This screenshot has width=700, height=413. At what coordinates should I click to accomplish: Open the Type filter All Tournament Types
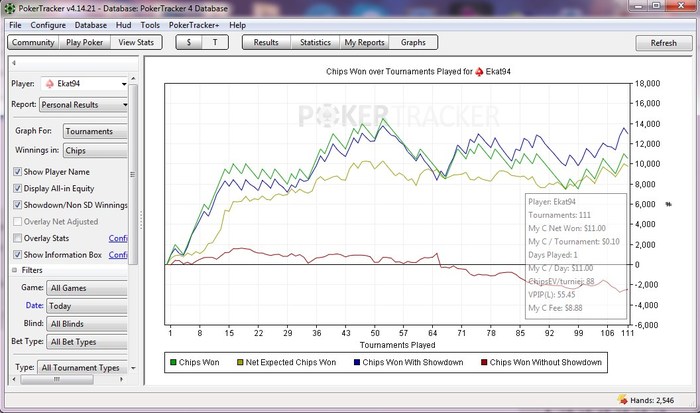(x=83, y=367)
